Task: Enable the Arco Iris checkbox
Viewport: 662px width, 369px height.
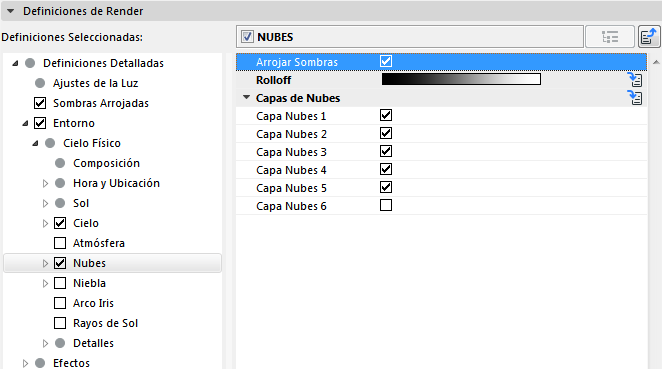Action: (x=60, y=303)
